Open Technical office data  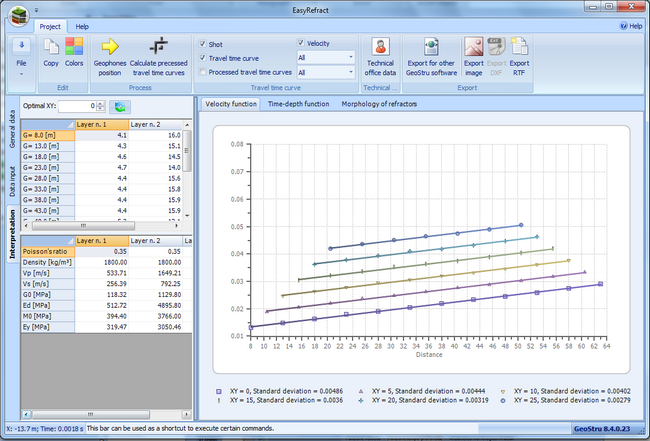pos(380,46)
